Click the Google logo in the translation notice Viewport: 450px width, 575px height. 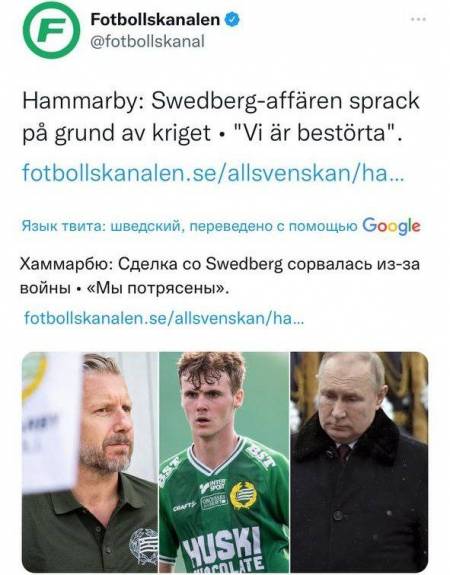coord(391,226)
